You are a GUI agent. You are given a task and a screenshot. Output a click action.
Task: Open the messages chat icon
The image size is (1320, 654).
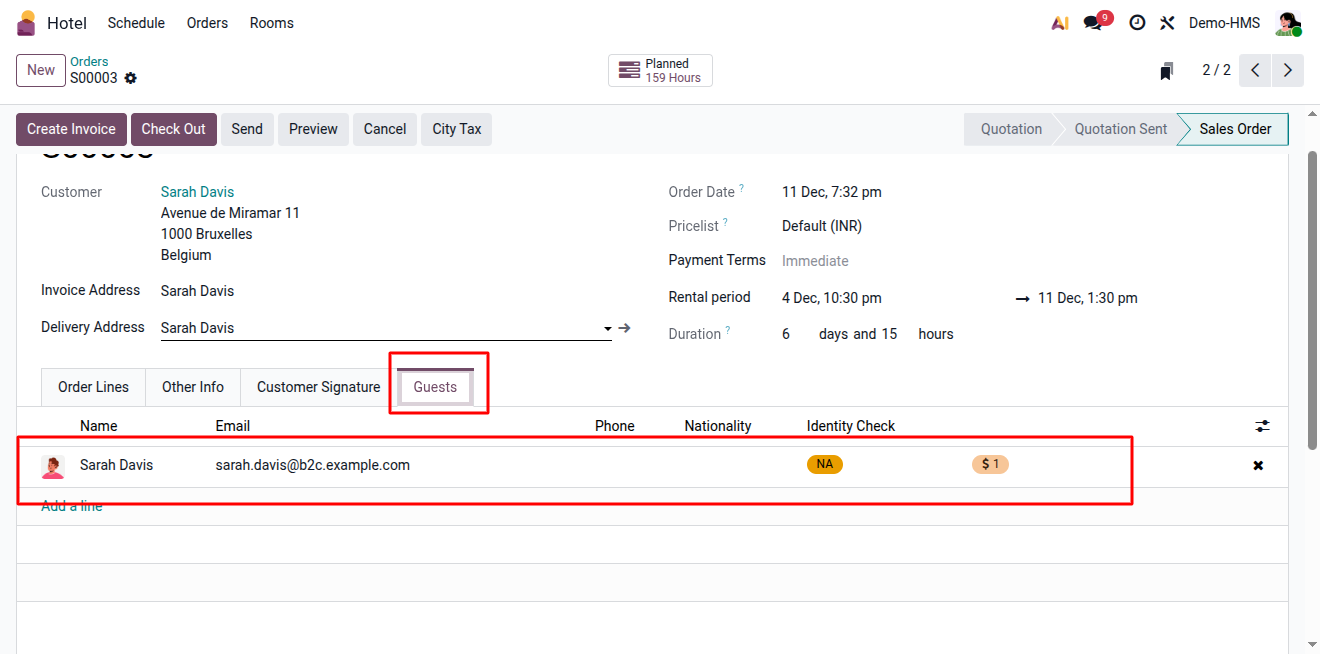point(1094,23)
